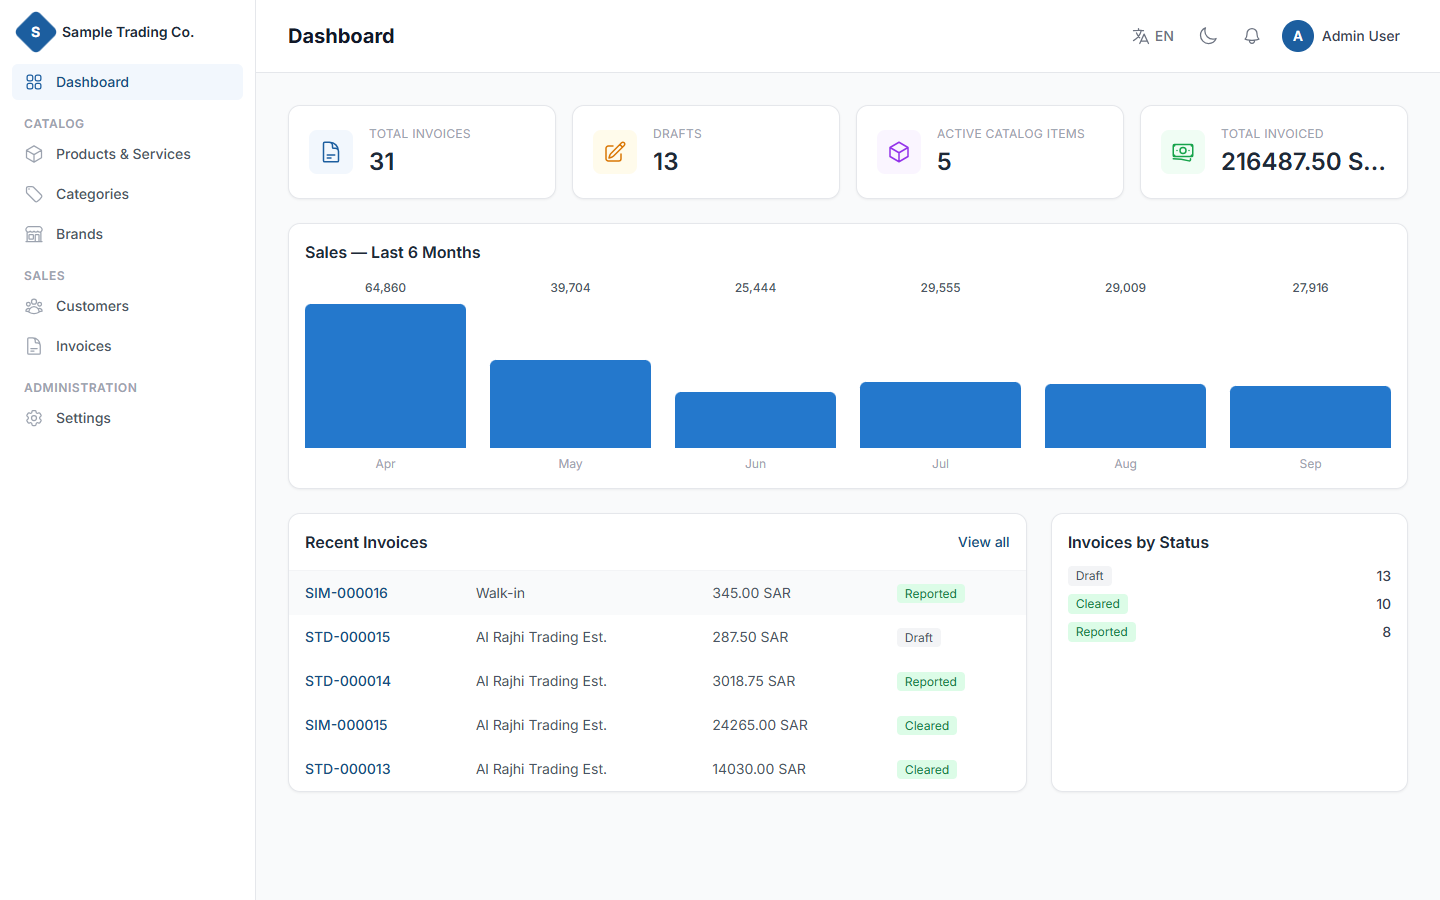Click the Drafts pencil icon
Image resolution: width=1440 pixels, height=900 pixels.
(x=615, y=152)
